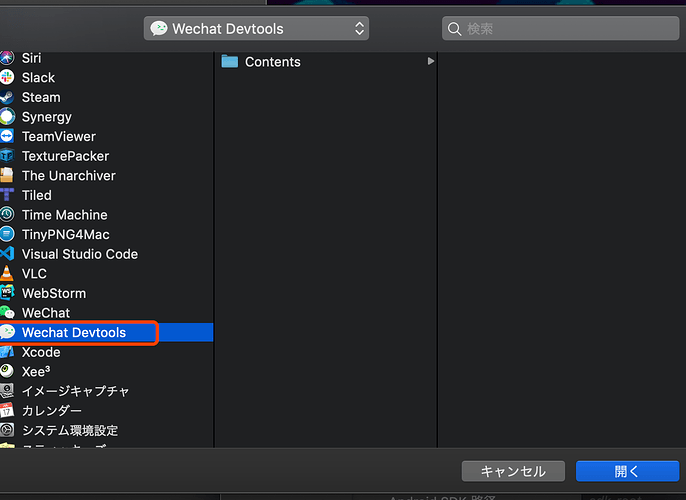Click the TinyPNG4Mac app icon

coord(7,234)
